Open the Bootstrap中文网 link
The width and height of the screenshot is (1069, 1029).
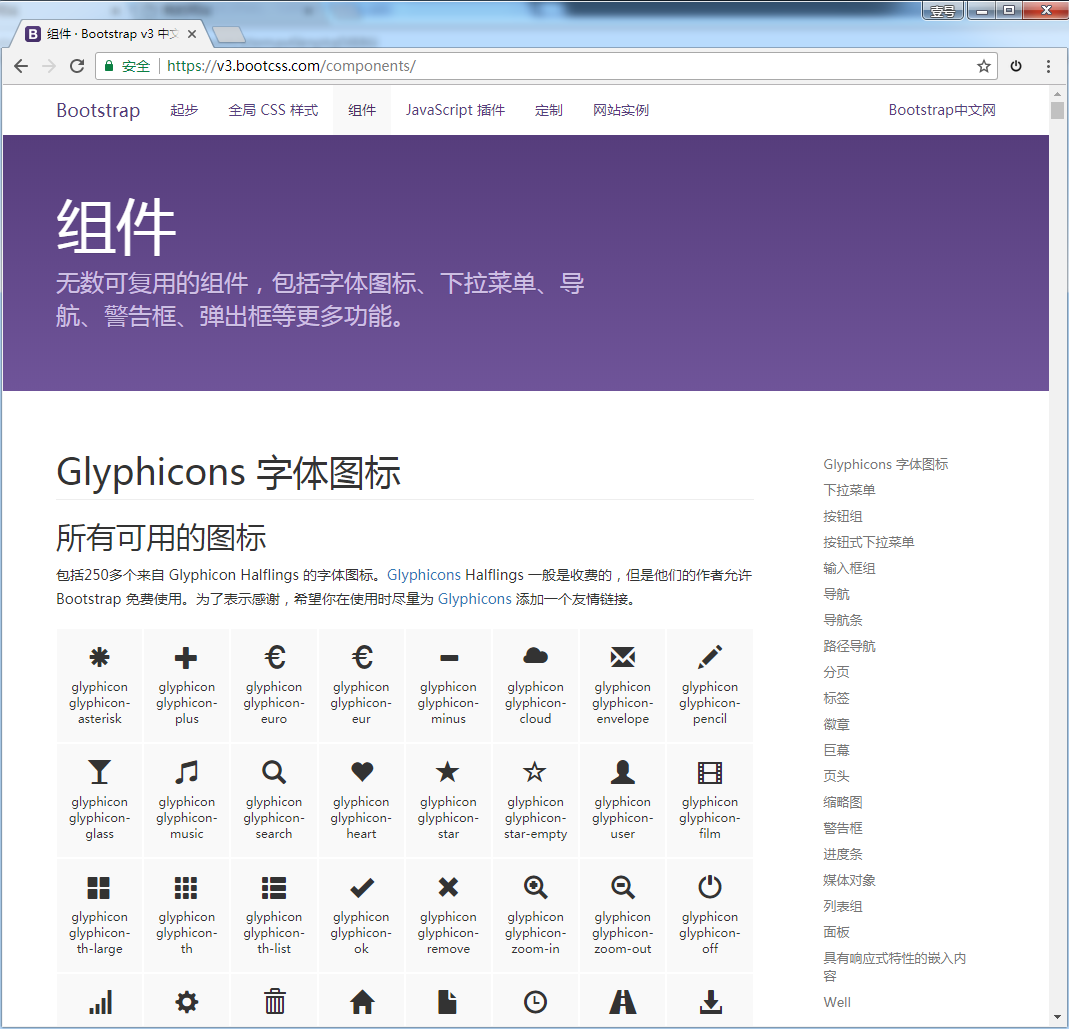(942, 110)
